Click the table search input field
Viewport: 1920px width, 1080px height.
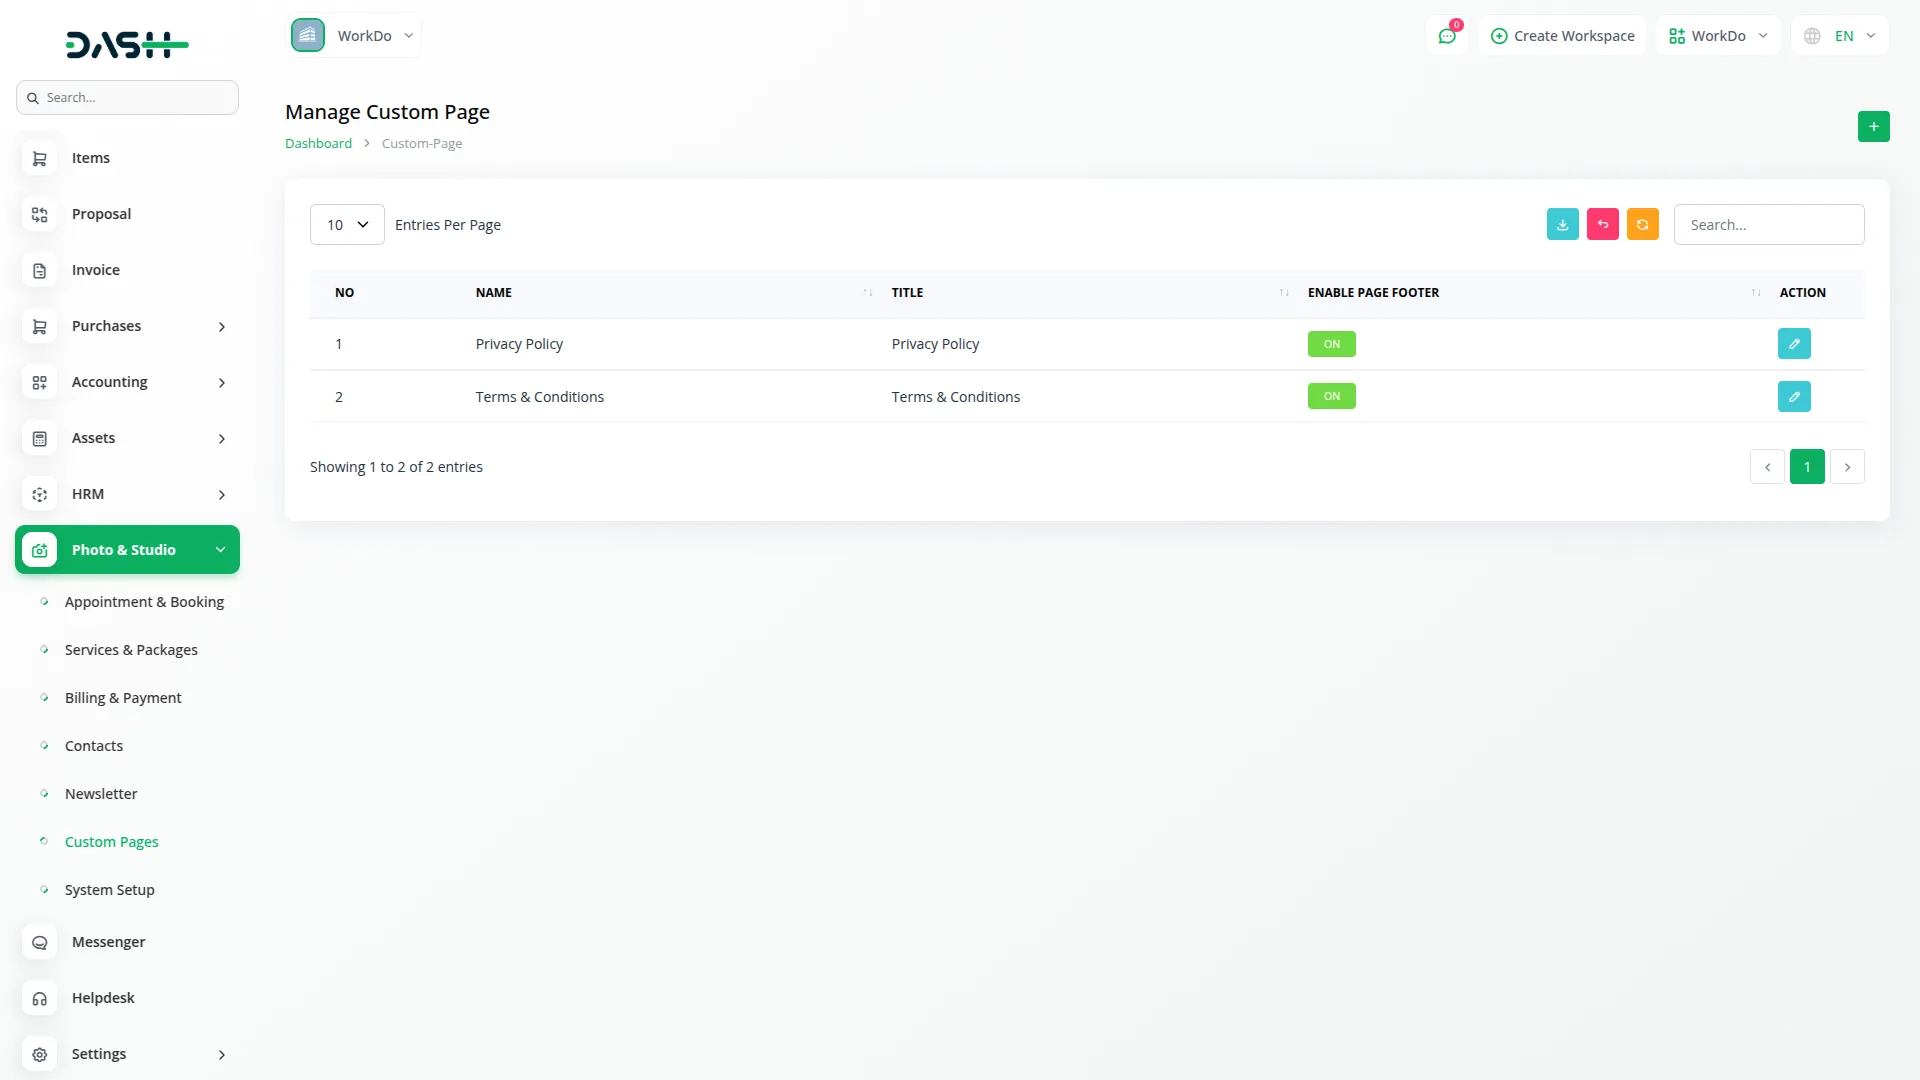tap(1768, 225)
